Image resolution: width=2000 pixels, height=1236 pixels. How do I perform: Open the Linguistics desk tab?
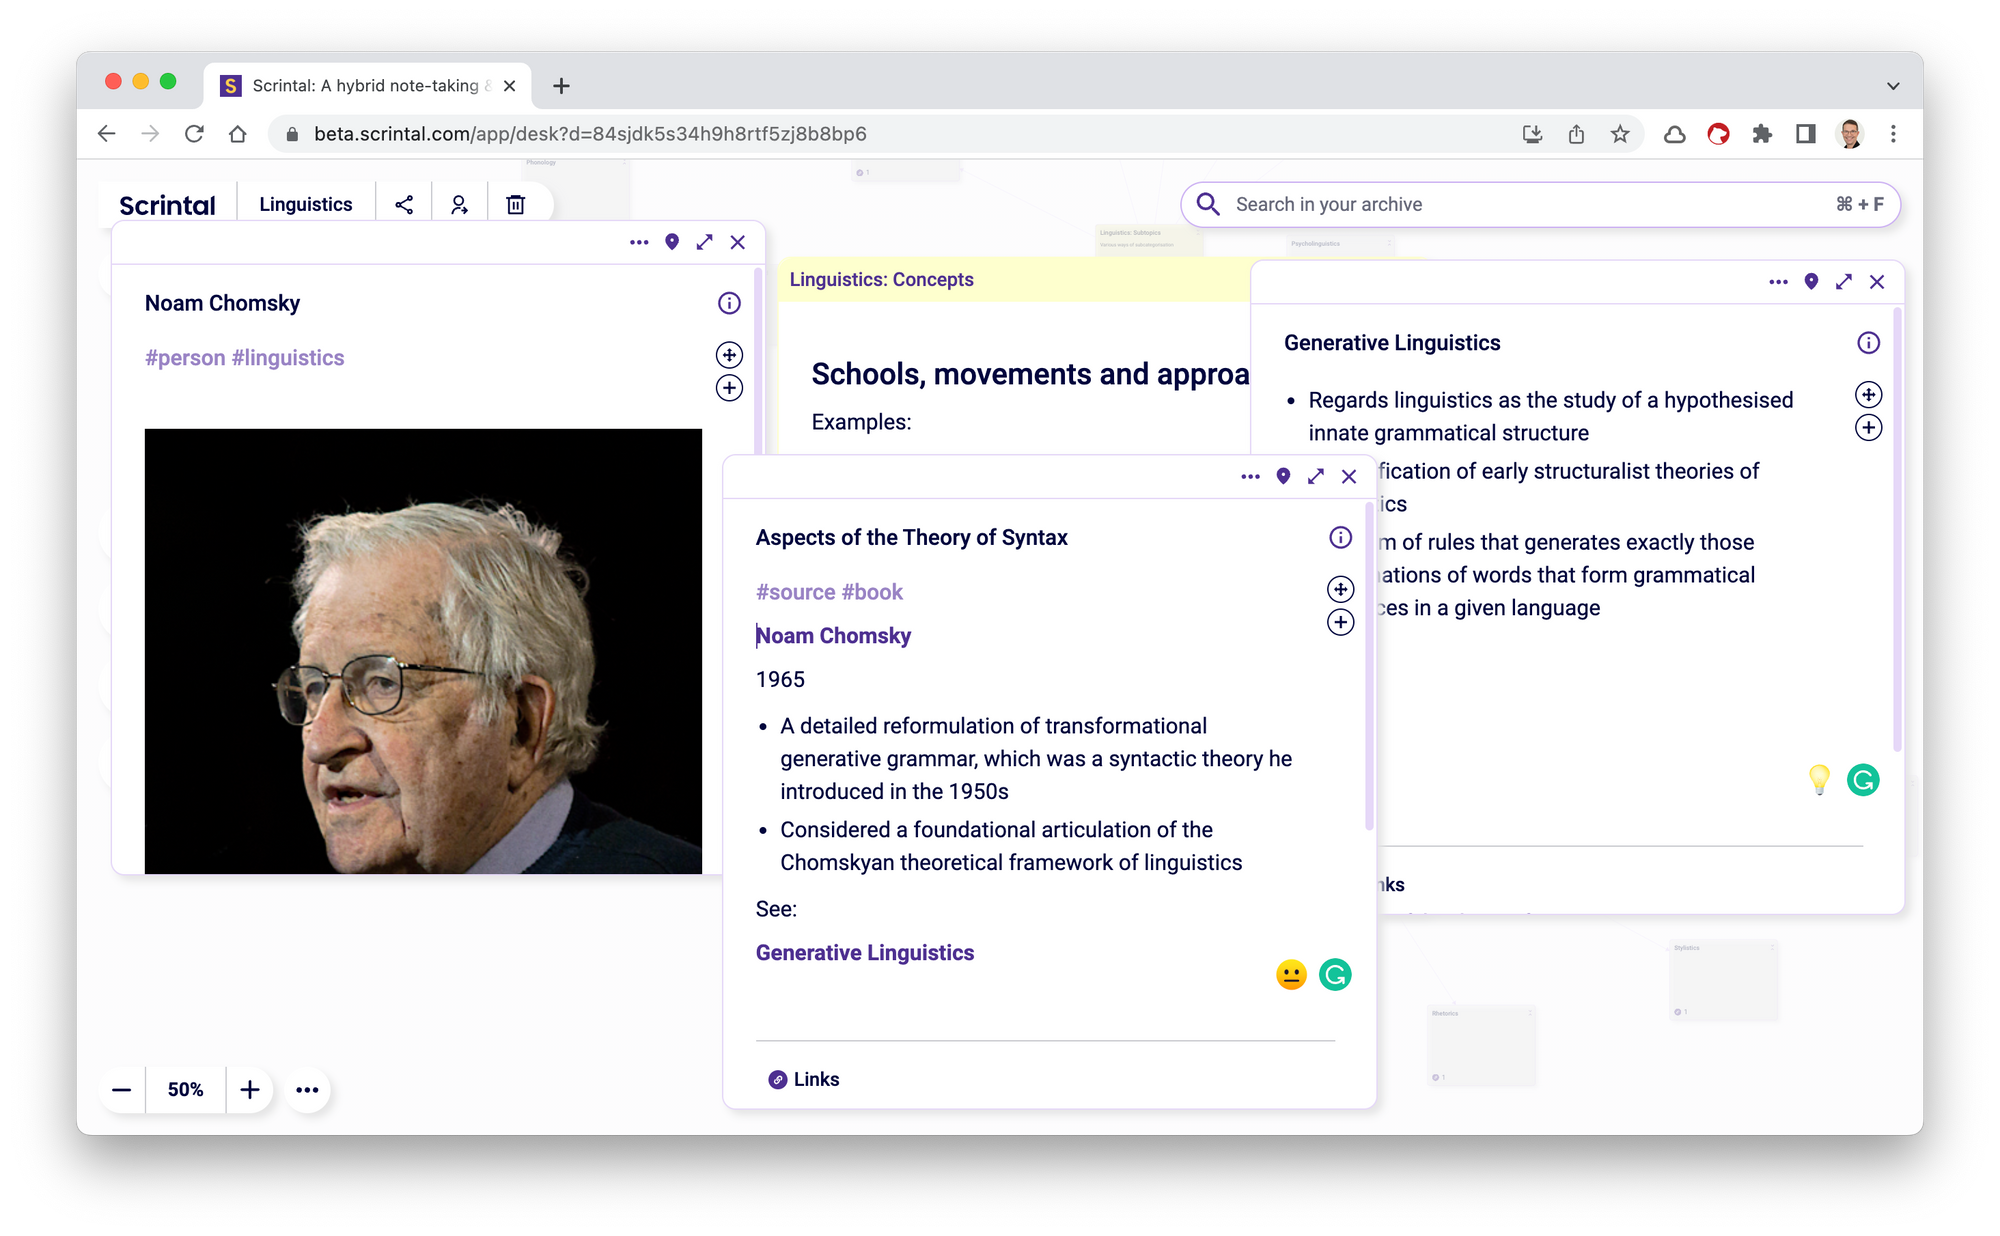305,205
